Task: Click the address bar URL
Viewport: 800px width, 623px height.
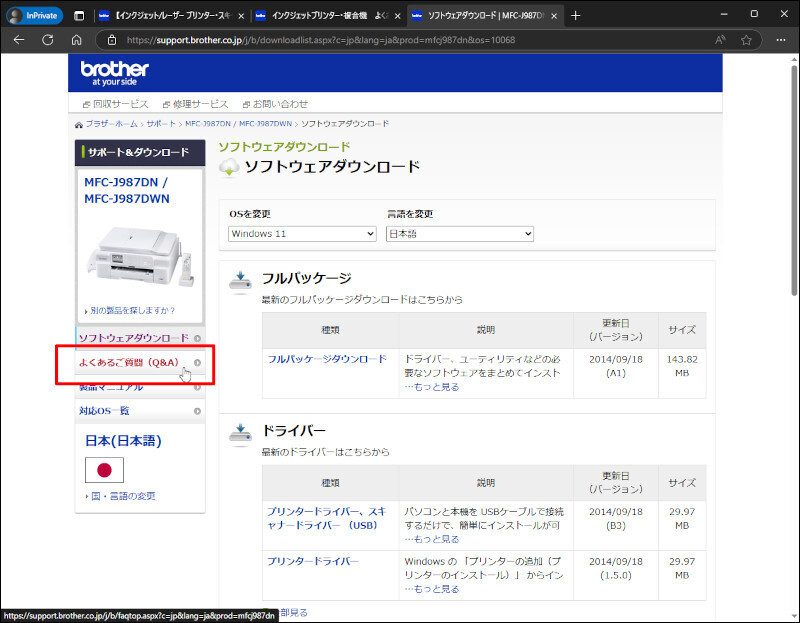Action: coord(321,40)
